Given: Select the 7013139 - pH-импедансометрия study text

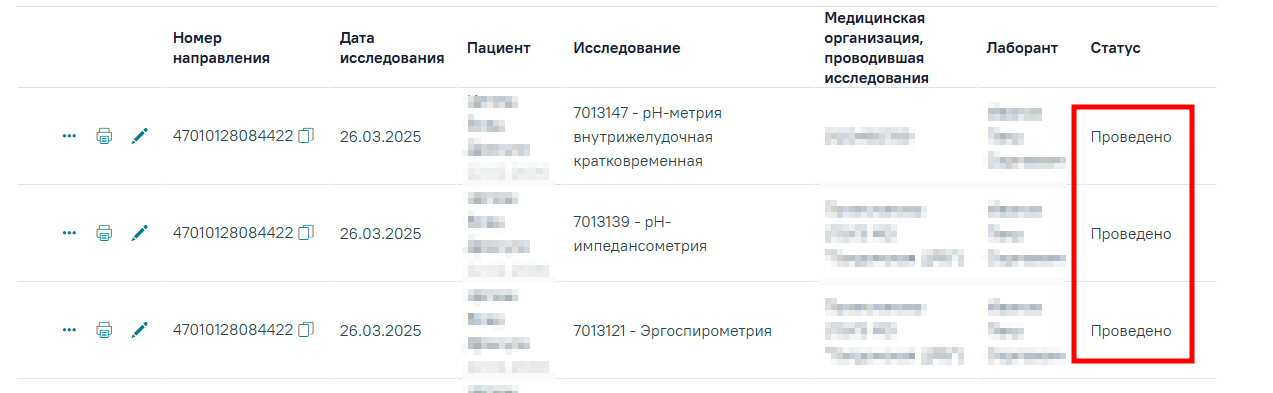Looking at the screenshot, I should [641, 233].
